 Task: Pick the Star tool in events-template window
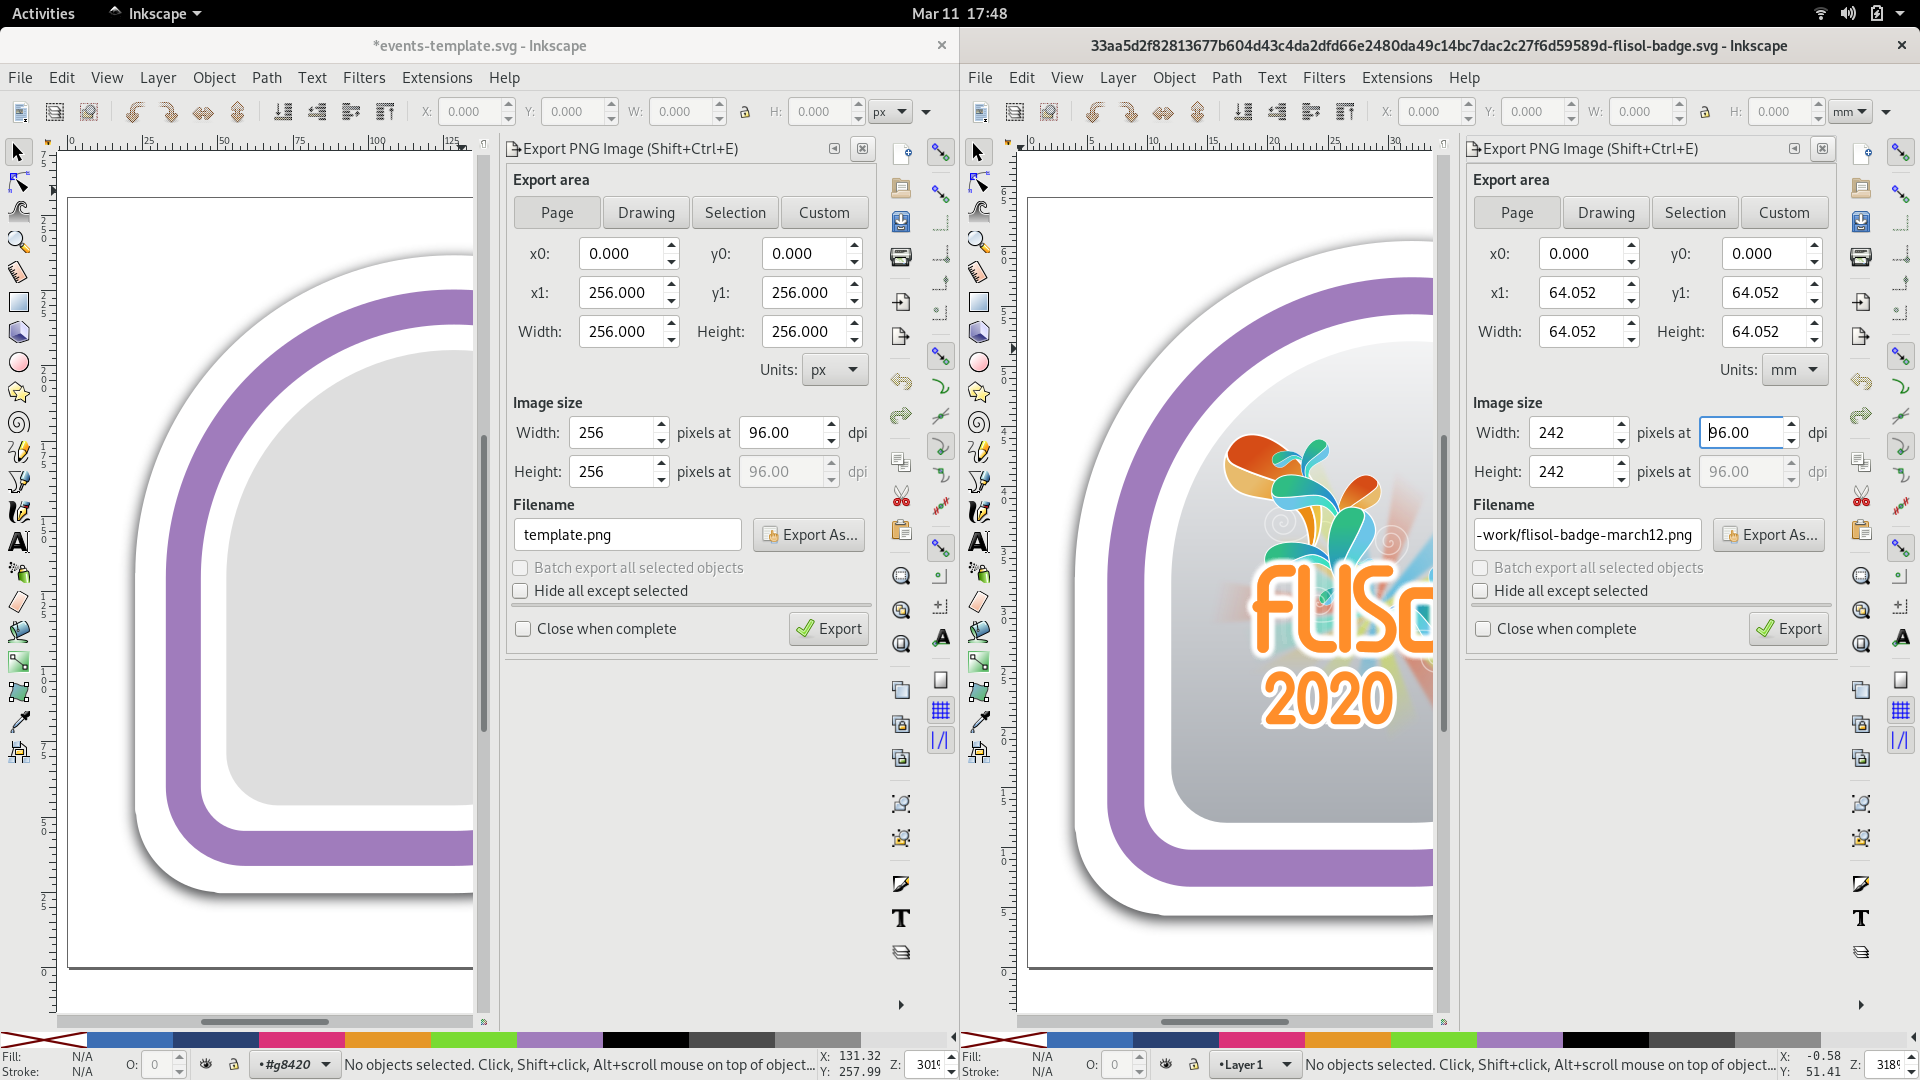coord(18,392)
